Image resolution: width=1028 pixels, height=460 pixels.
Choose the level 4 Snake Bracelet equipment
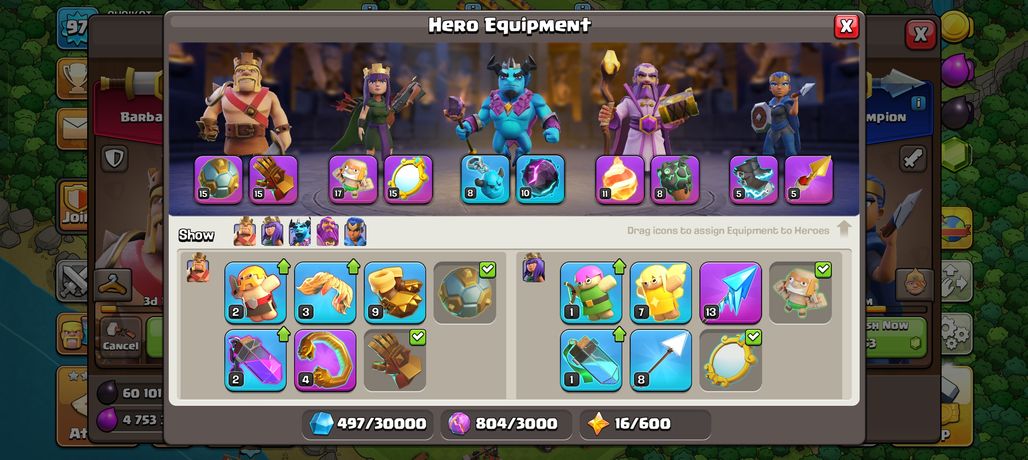point(325,360)
